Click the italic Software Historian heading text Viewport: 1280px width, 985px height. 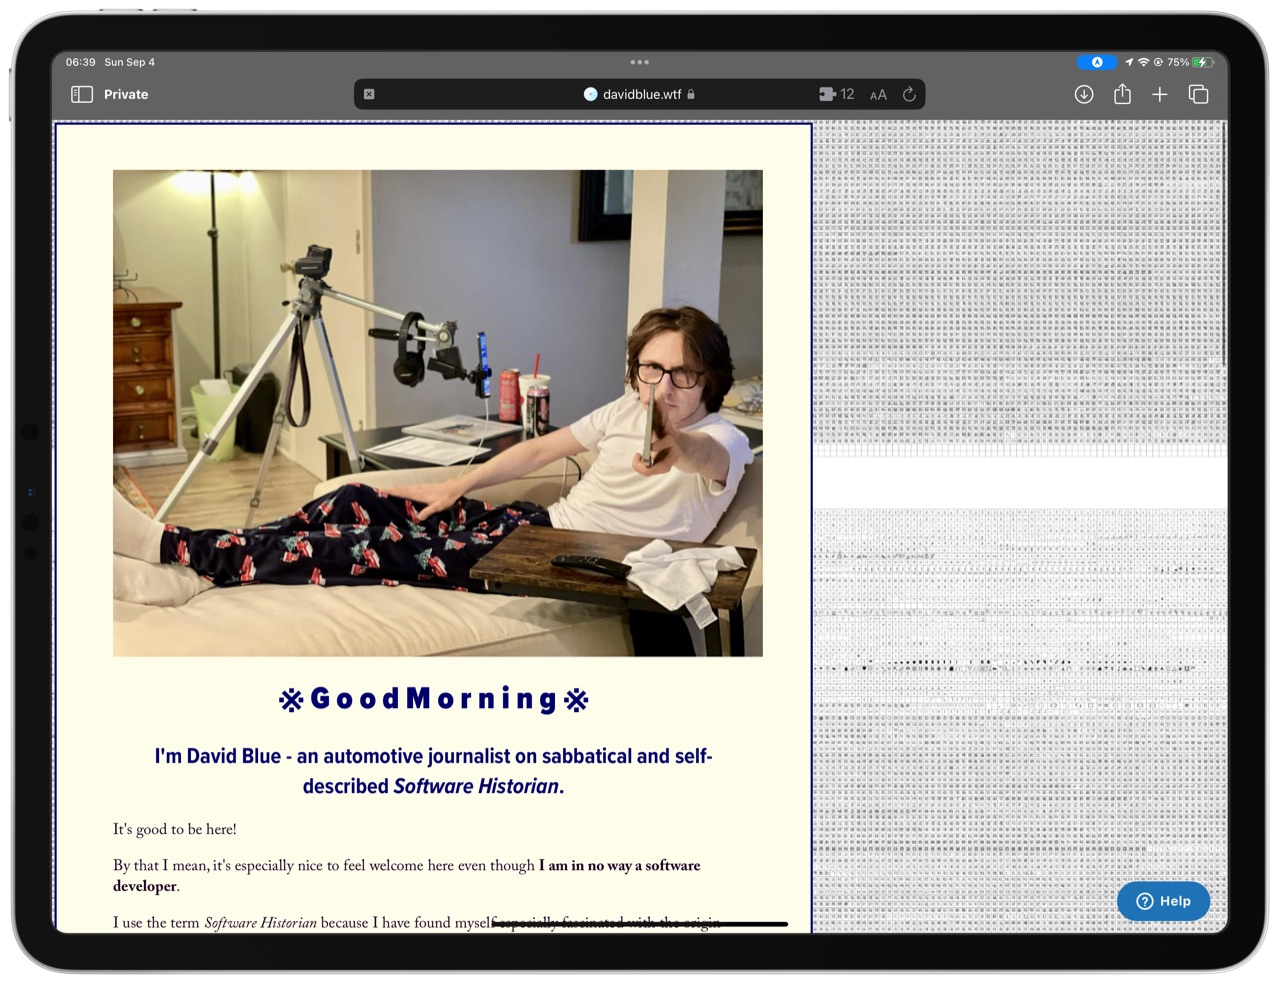point(476,786)
